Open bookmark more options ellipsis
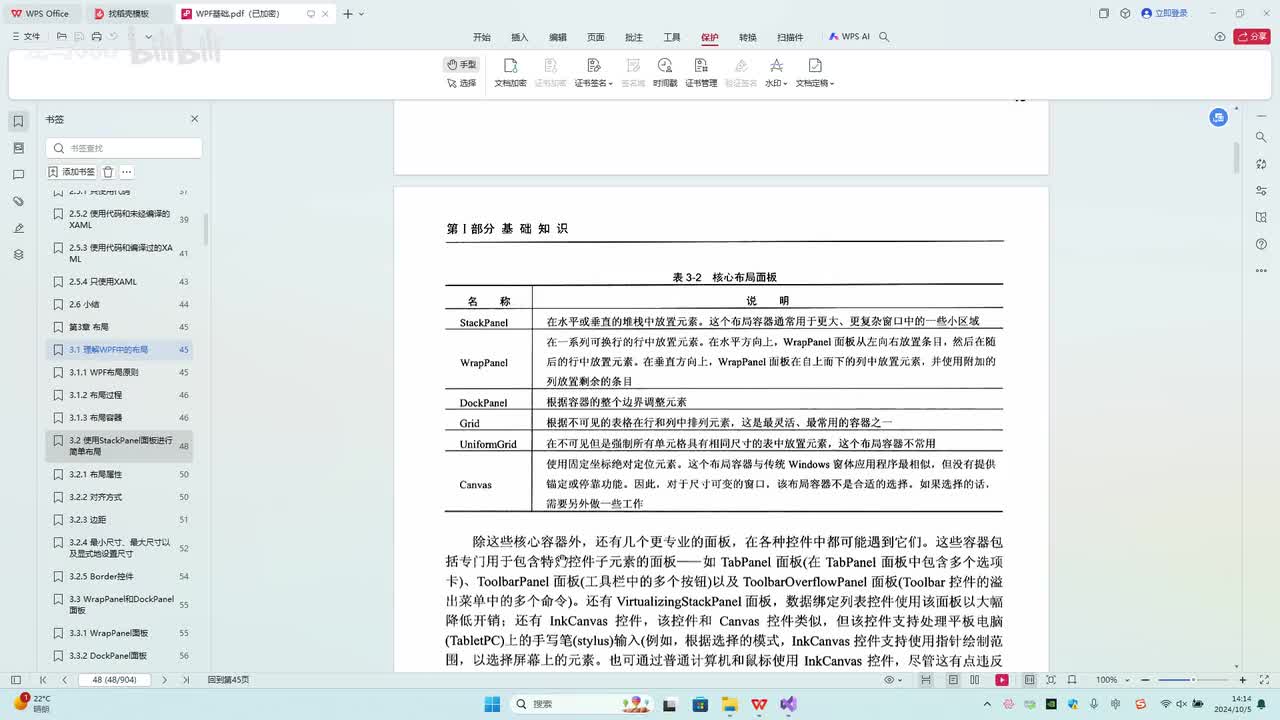 (x=126, y=172)
